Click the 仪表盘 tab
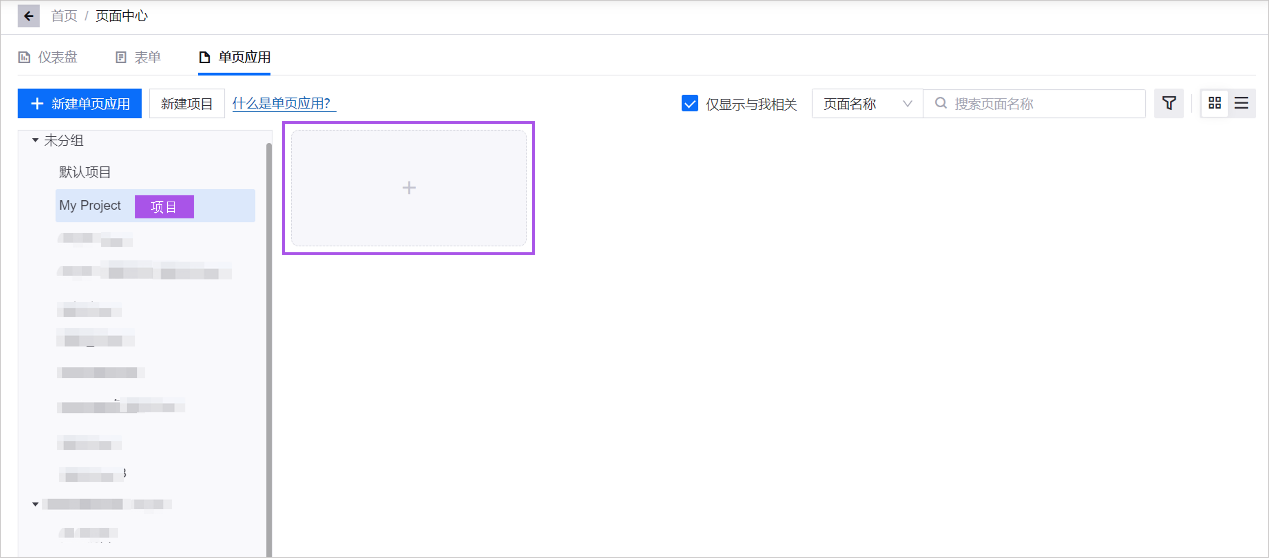The height and width of the screenshot is (558, 1269). coord(48,57)
